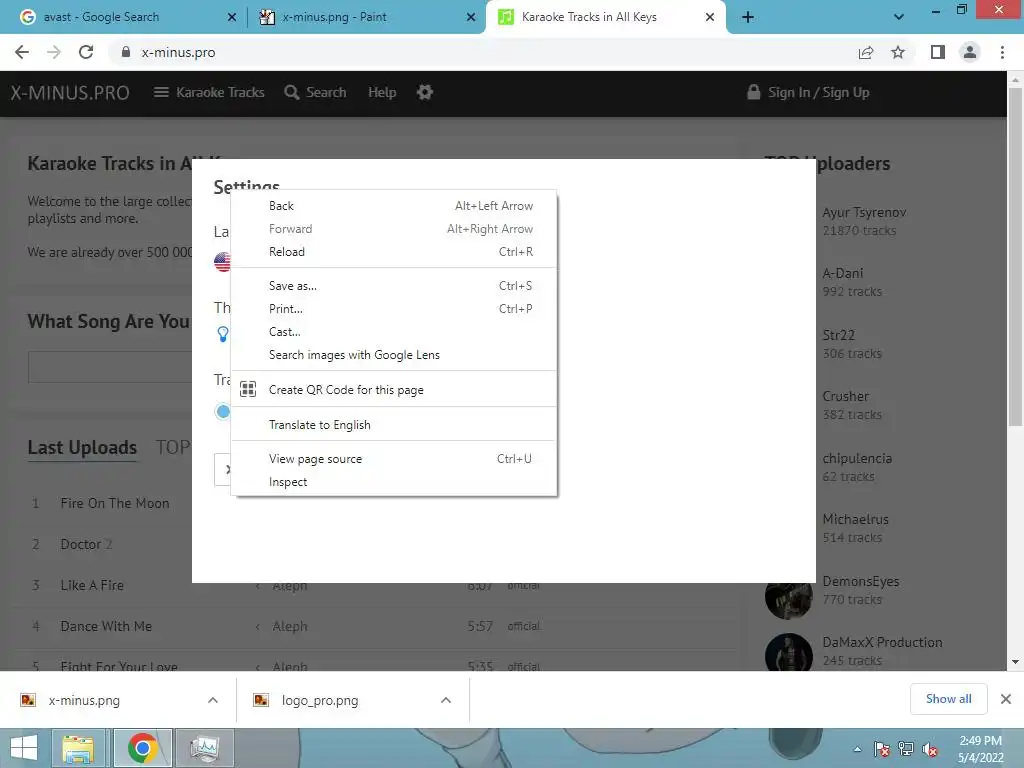Click the browser back arrow
1024x768 pixels.
[x=22, y=52]
